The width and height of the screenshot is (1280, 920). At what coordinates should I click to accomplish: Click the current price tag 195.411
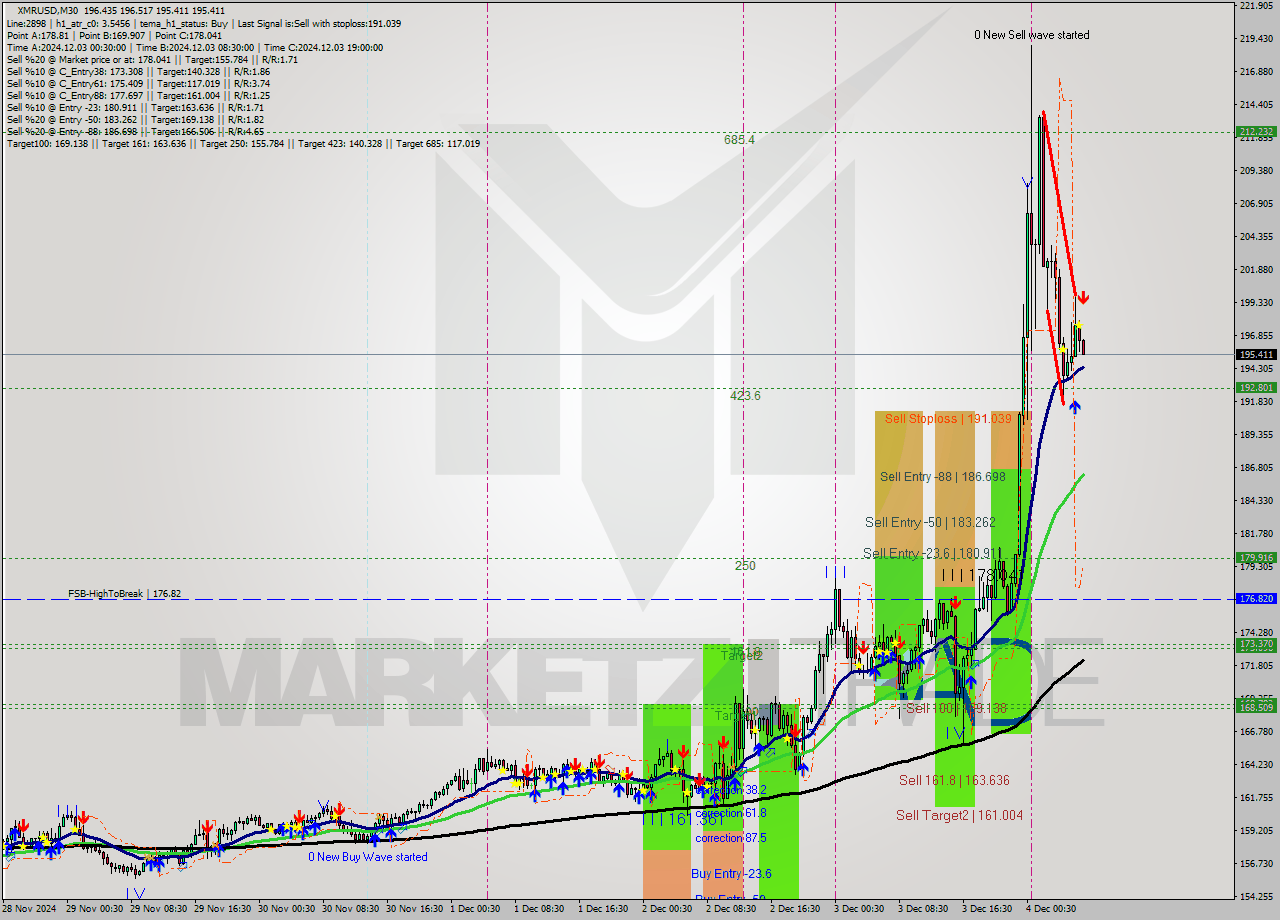(1256, 355)
